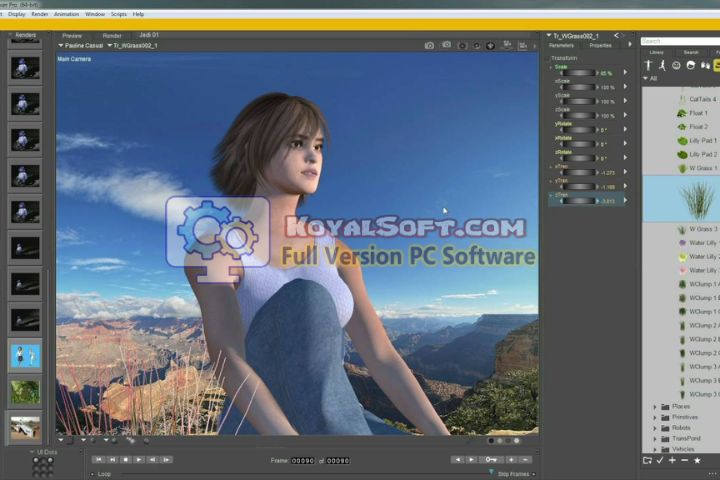Image resolution: width=720 pixels, height=480 pixels.
Task: Click the plus add-to-library icon
Action: 672,460
